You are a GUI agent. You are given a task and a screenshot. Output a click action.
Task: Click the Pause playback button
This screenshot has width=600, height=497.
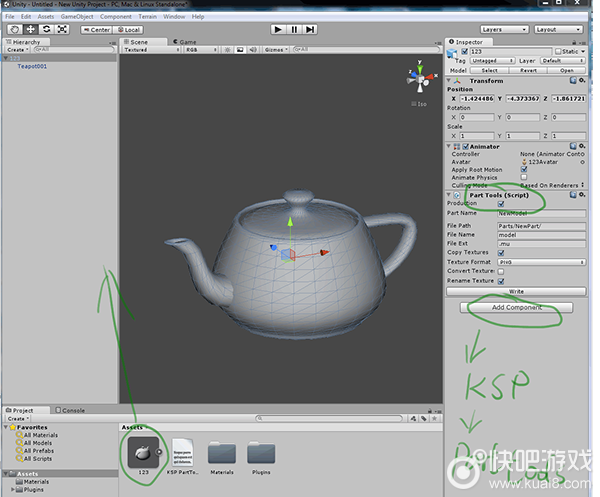(x=294, y=29)
